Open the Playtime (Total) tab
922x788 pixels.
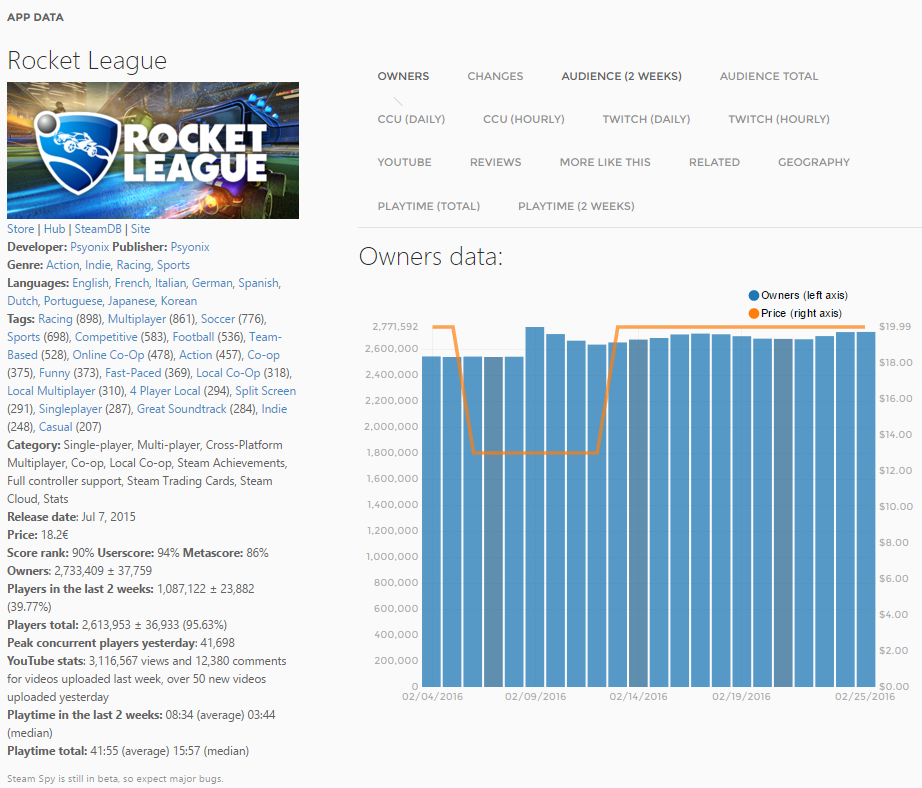pyautogui.click(x=429, y=206)
